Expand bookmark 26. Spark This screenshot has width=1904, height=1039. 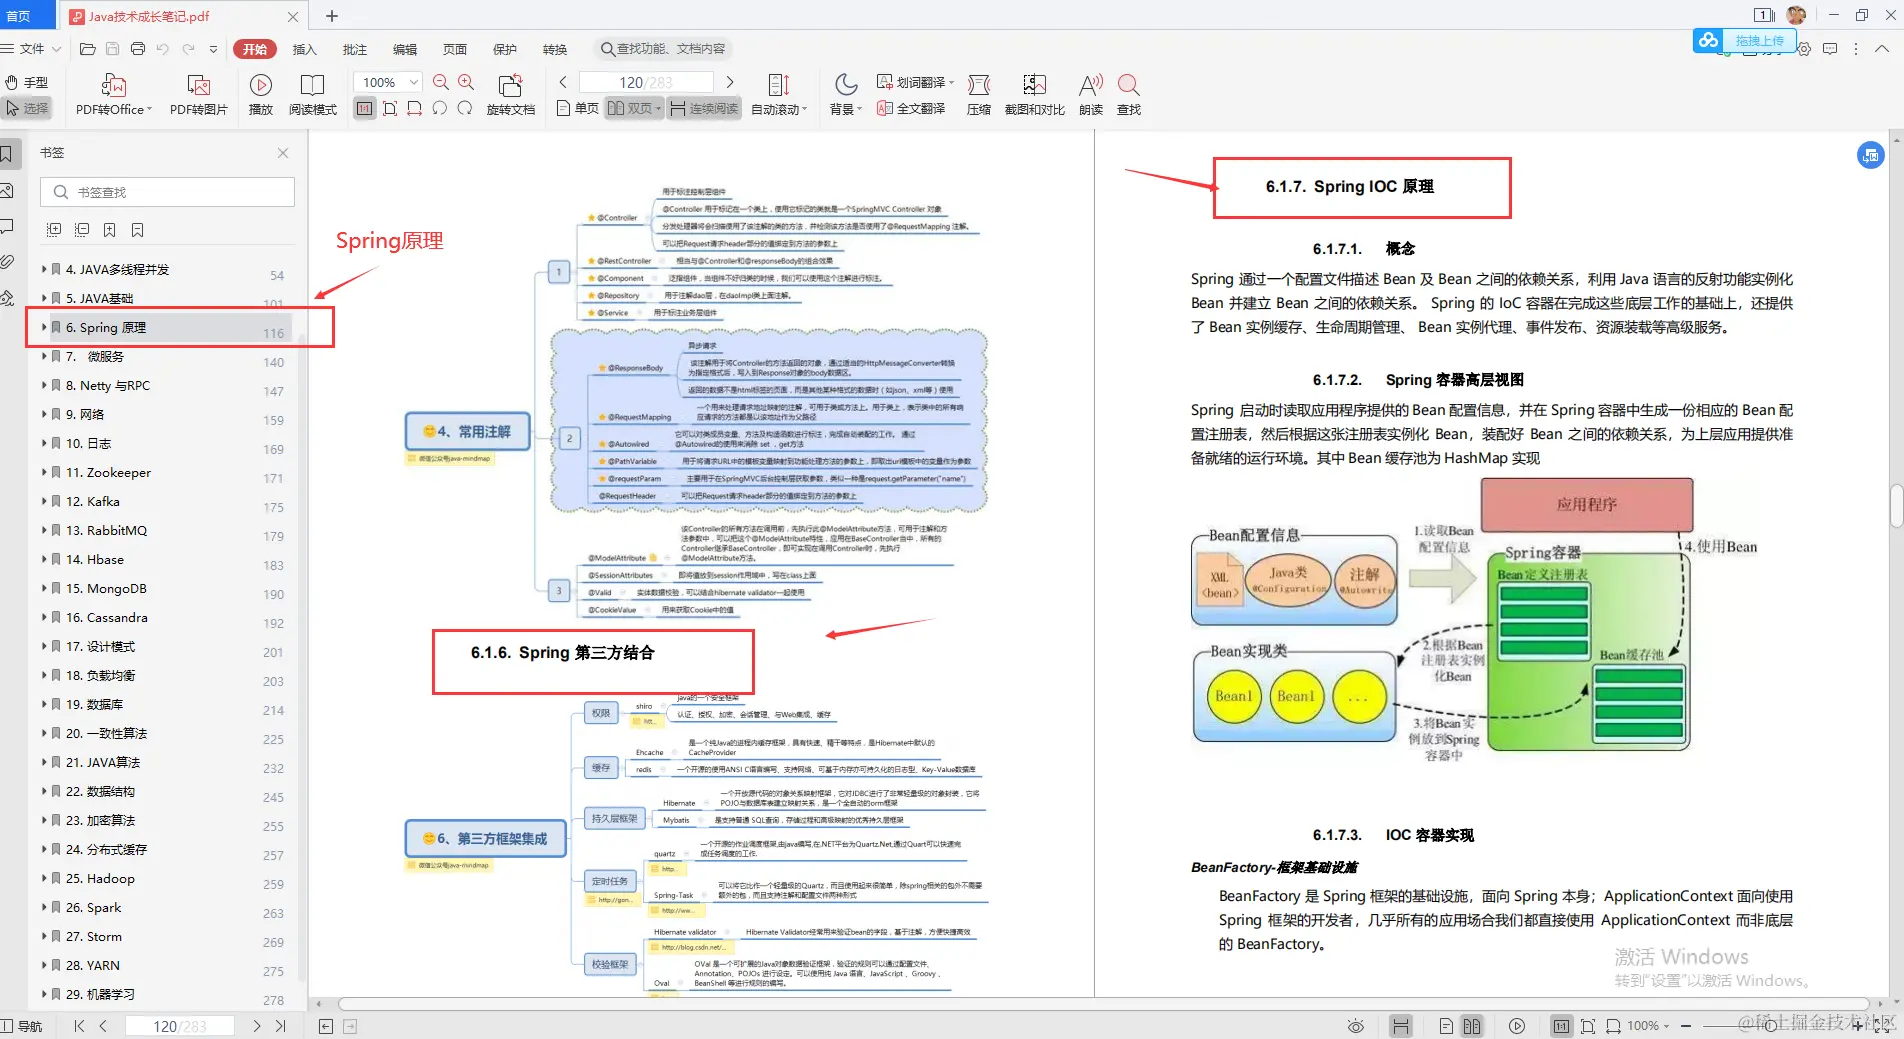coord(44,907)
